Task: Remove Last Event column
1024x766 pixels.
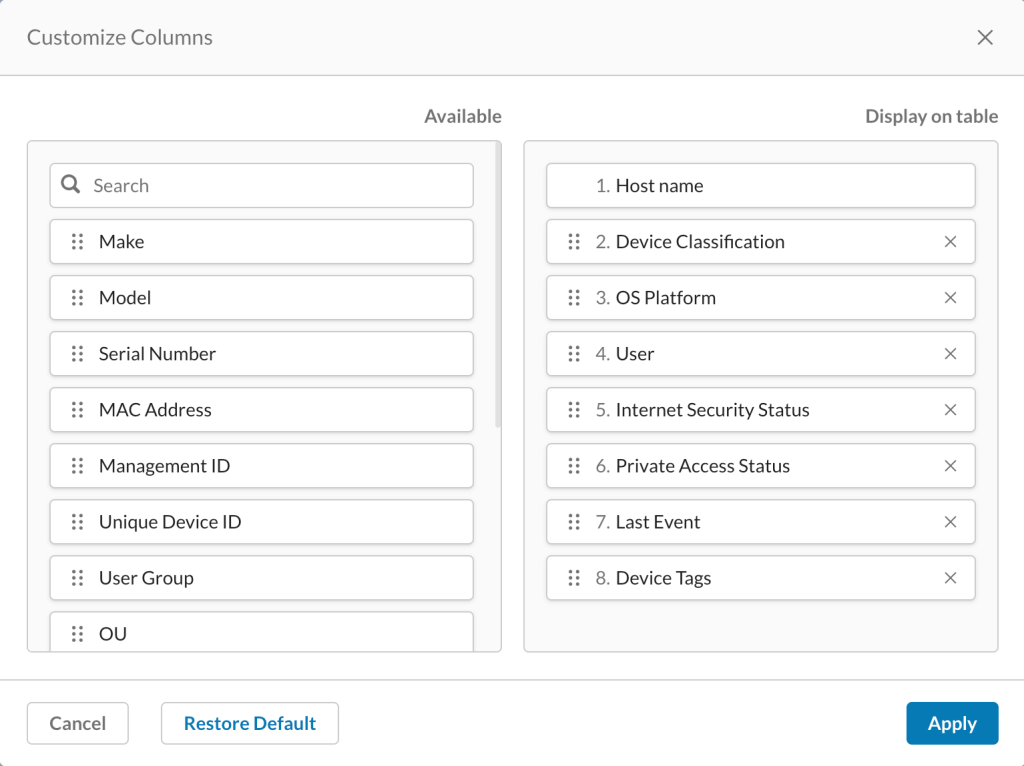Action: [x=950, y=522]
